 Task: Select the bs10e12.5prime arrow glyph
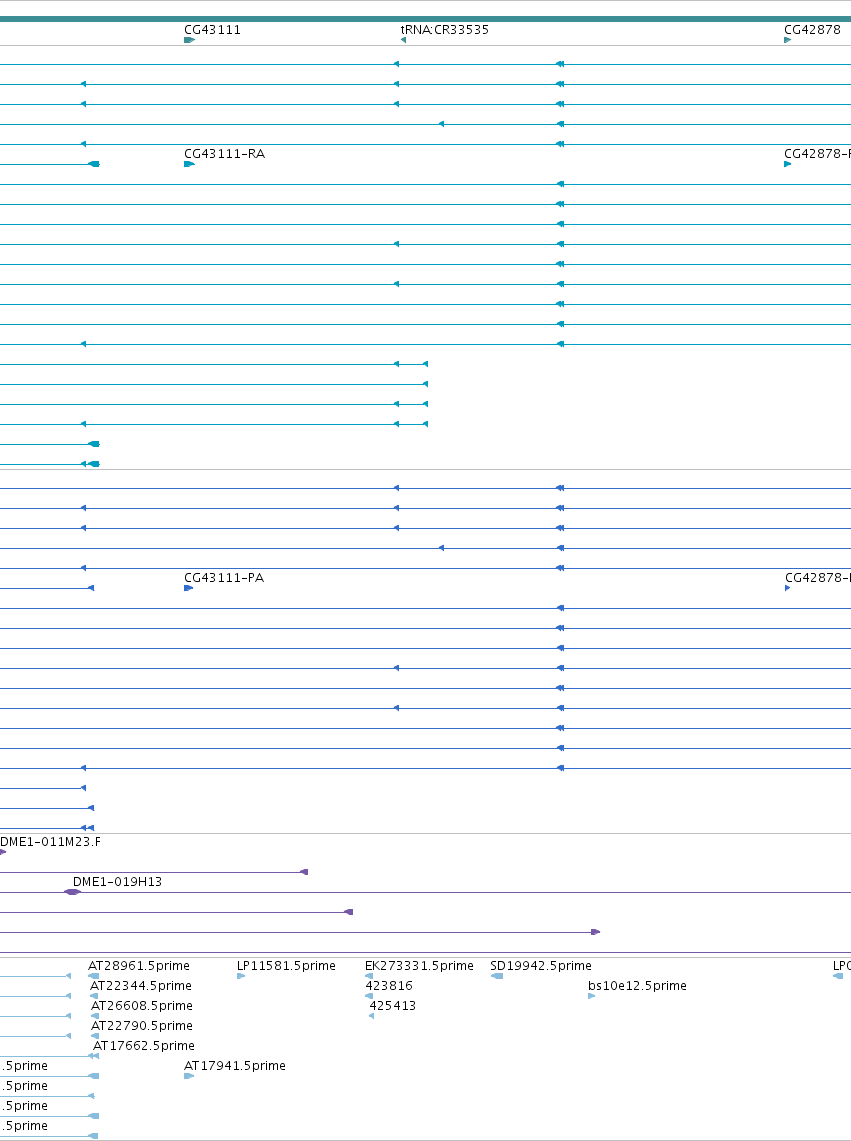[x=592, y=996]
